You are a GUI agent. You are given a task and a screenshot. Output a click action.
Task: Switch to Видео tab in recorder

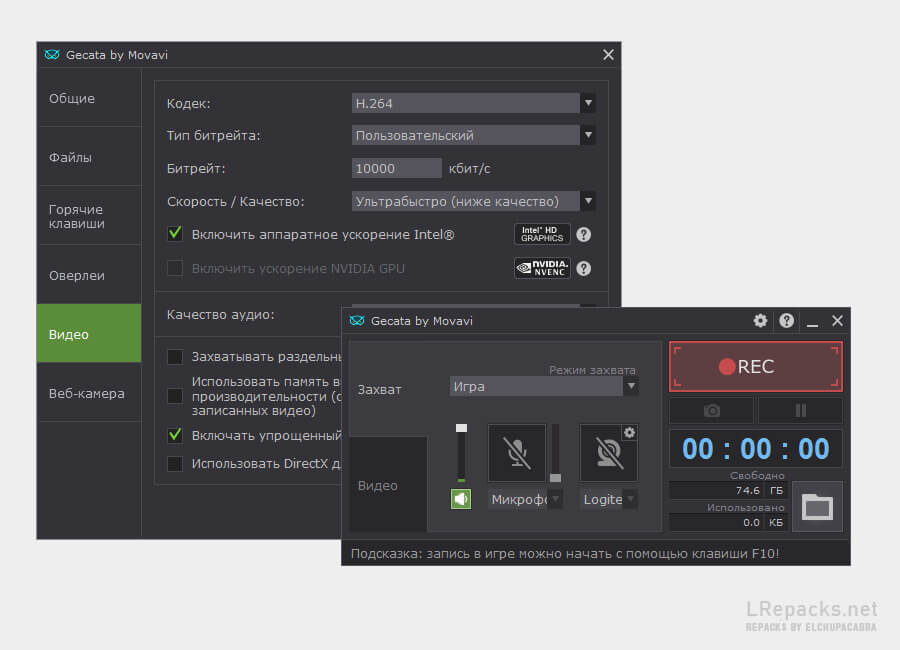389,485
